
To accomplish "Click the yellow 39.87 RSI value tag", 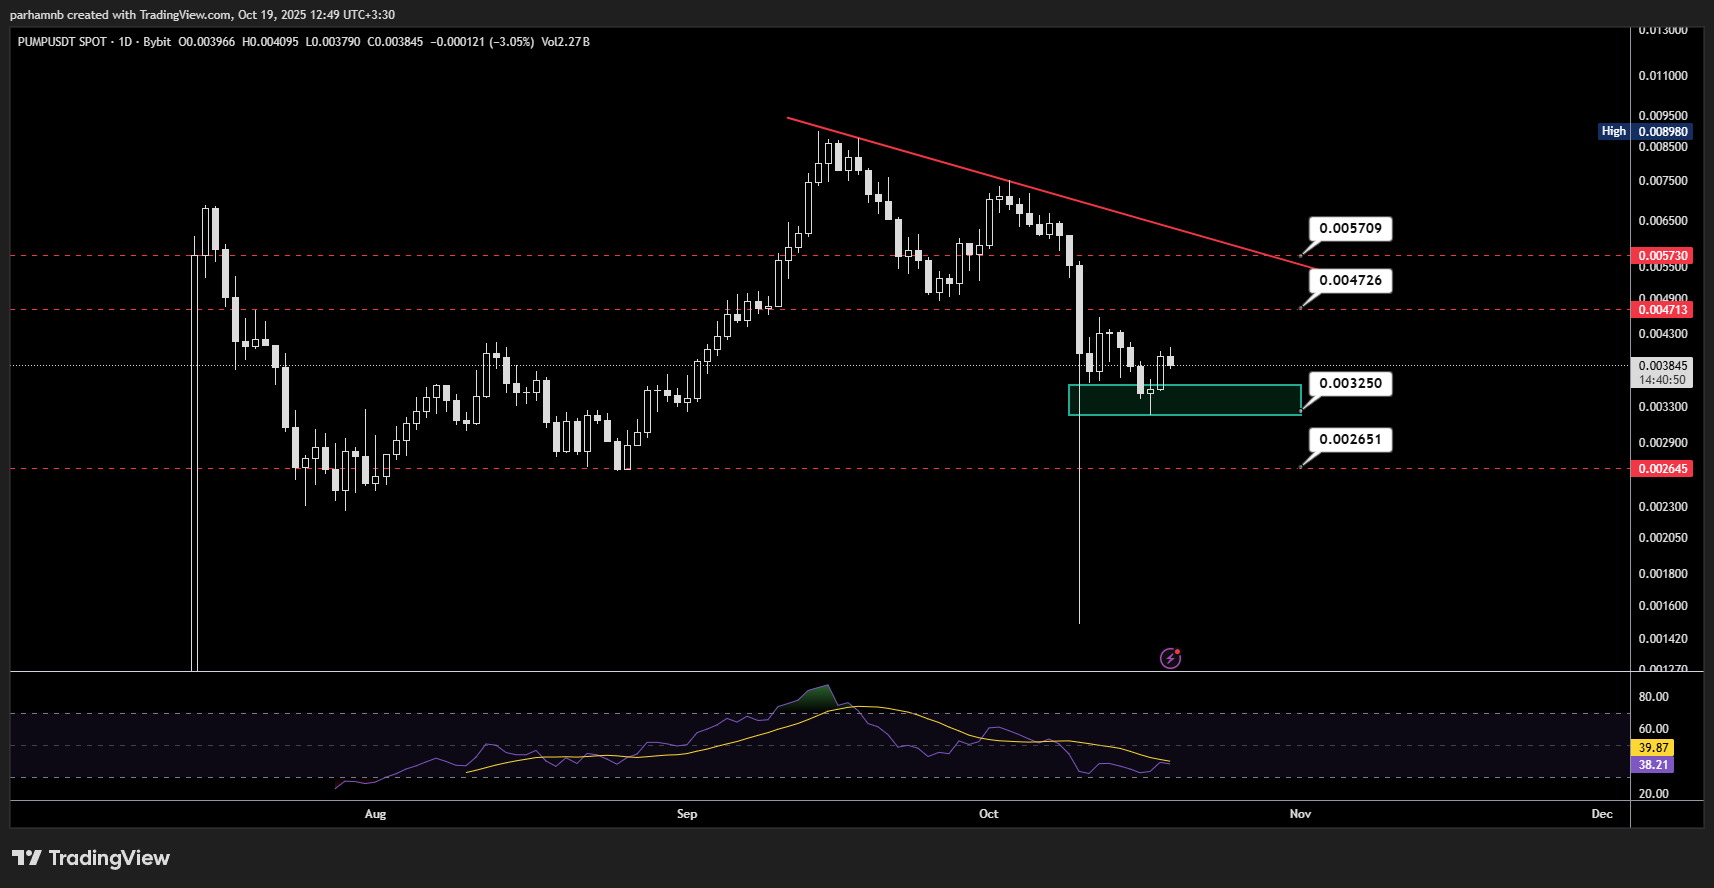I will click(1653, 748).
